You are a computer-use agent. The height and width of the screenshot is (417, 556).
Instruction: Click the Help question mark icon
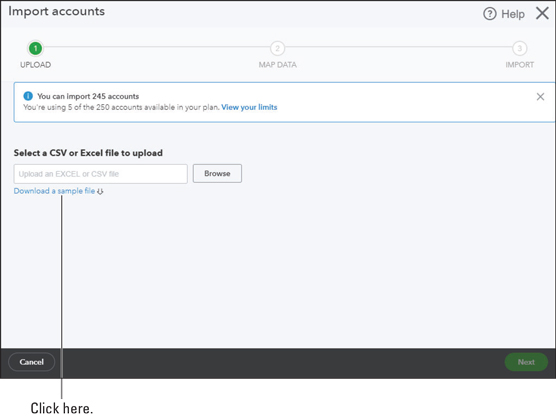tap(490, 14)
